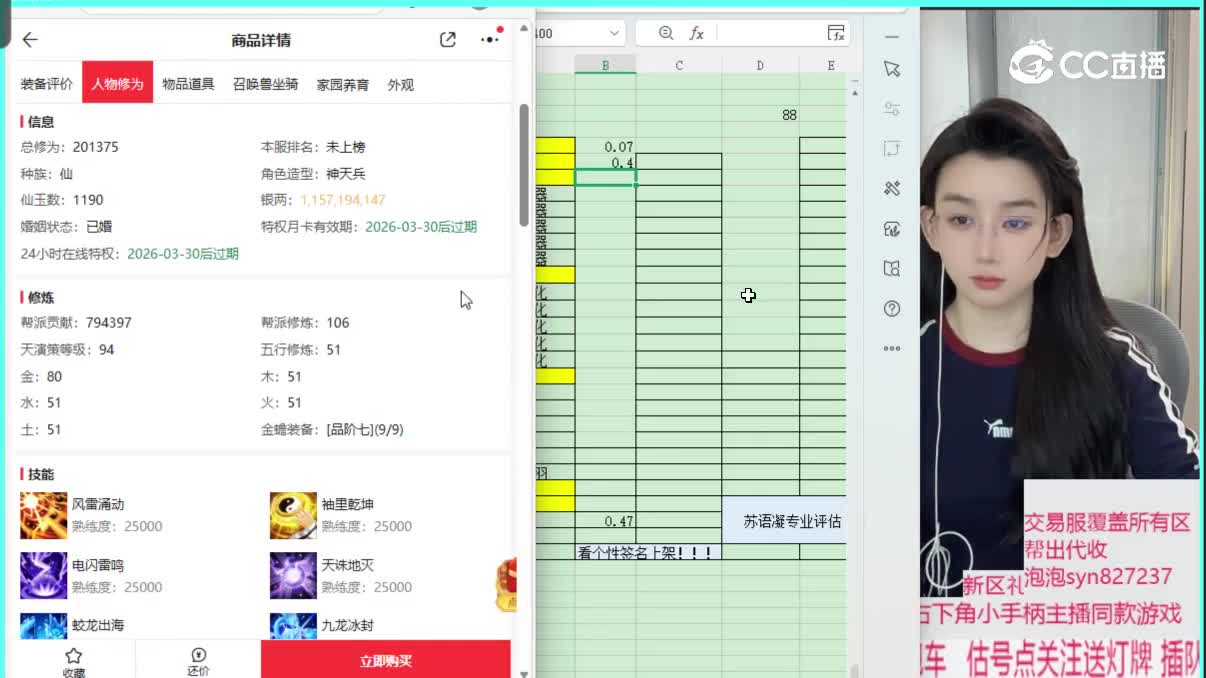The image size is (1206, 678).
Task: Switch to the 外观 tab
Action: [x=401, y=84]
